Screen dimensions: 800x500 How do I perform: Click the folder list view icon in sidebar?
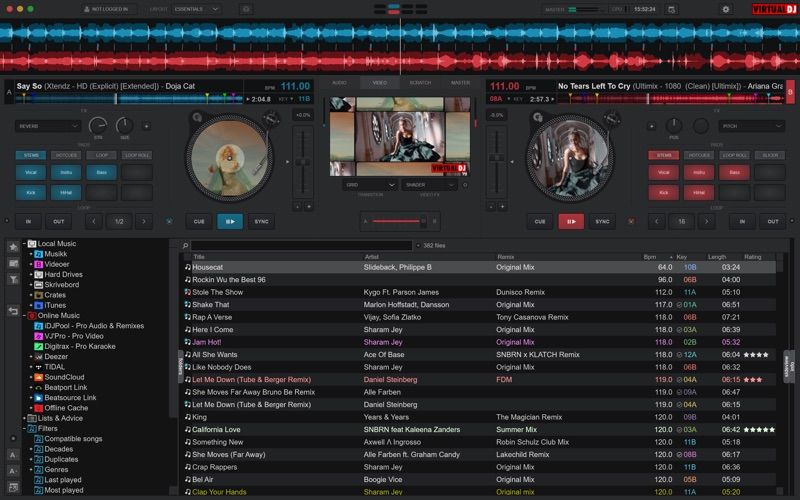[x=13, y=263]
